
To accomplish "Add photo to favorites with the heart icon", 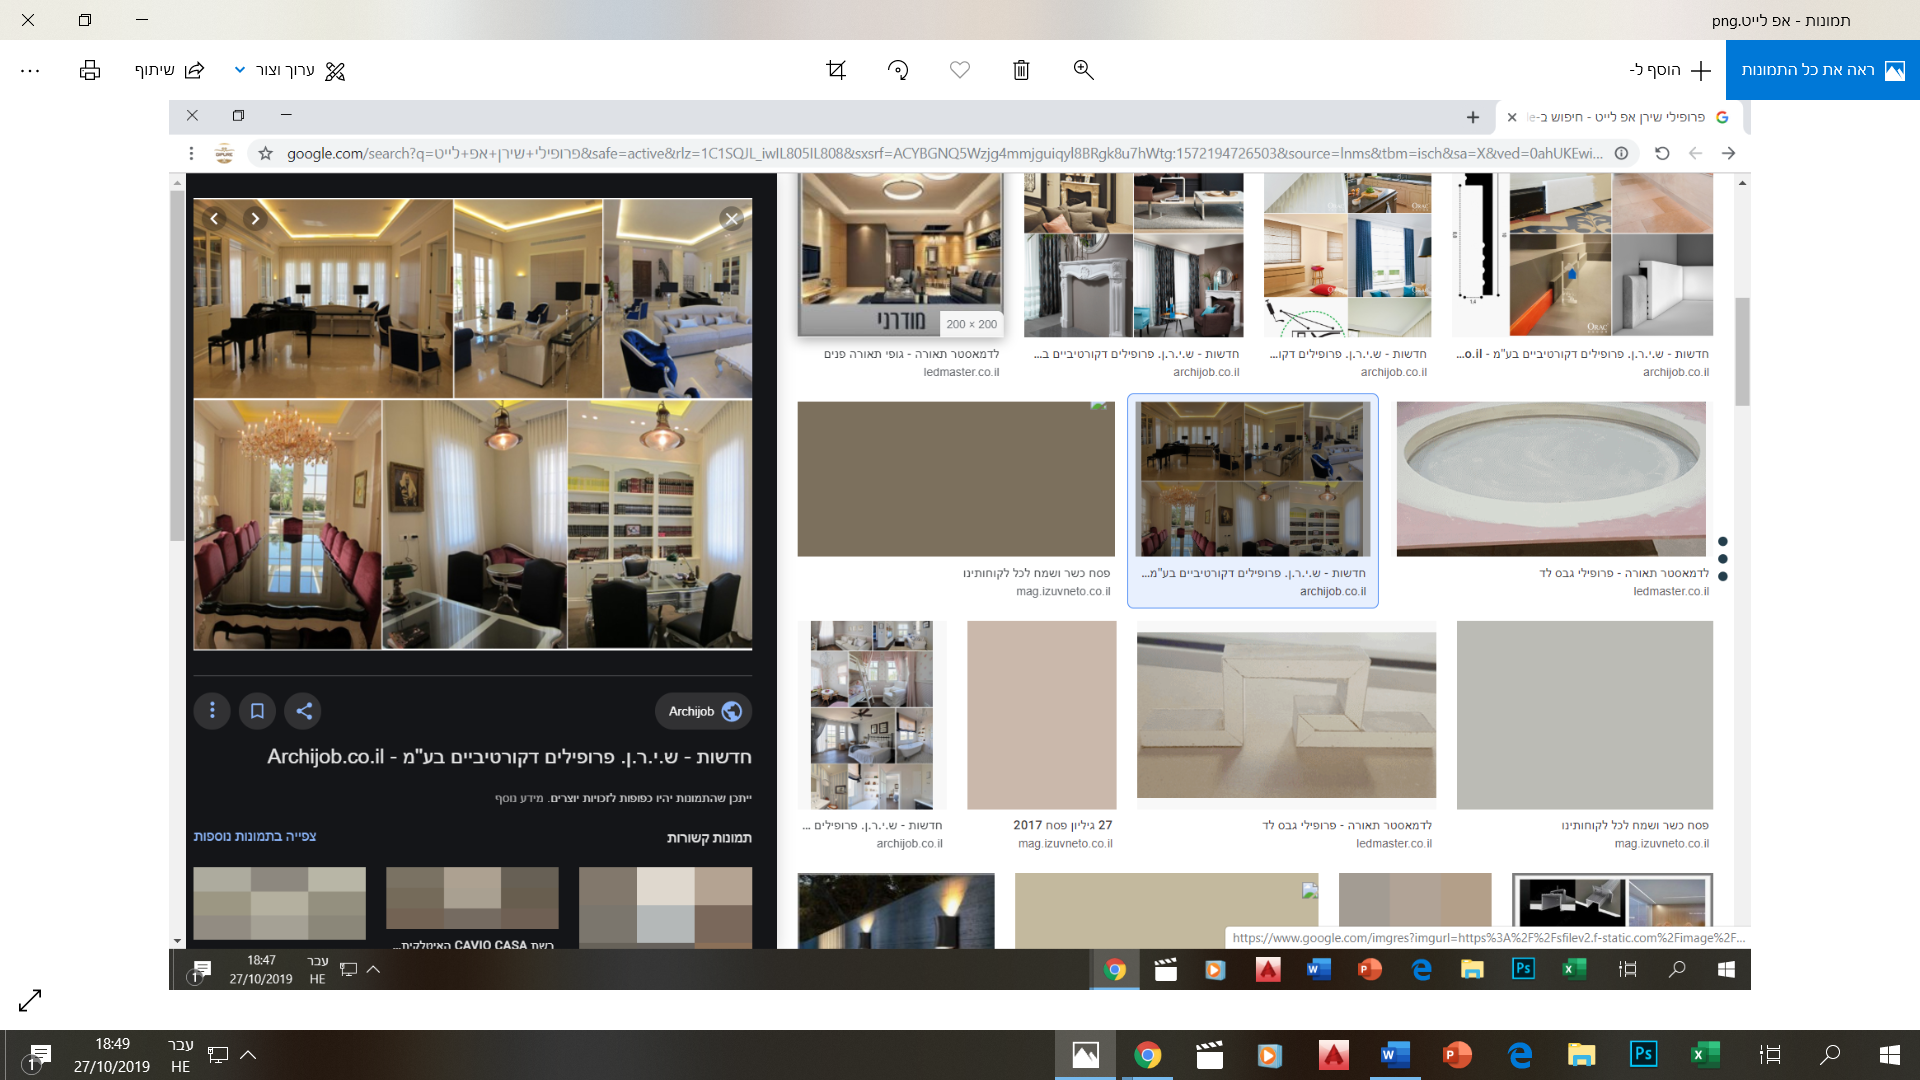I will (960, 70).
